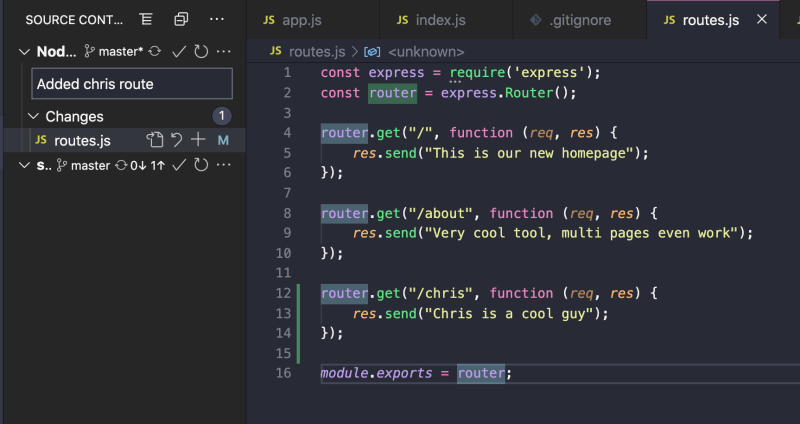Click the 'Nod...' repository name

pyautogui.click(x=56, y=52)
